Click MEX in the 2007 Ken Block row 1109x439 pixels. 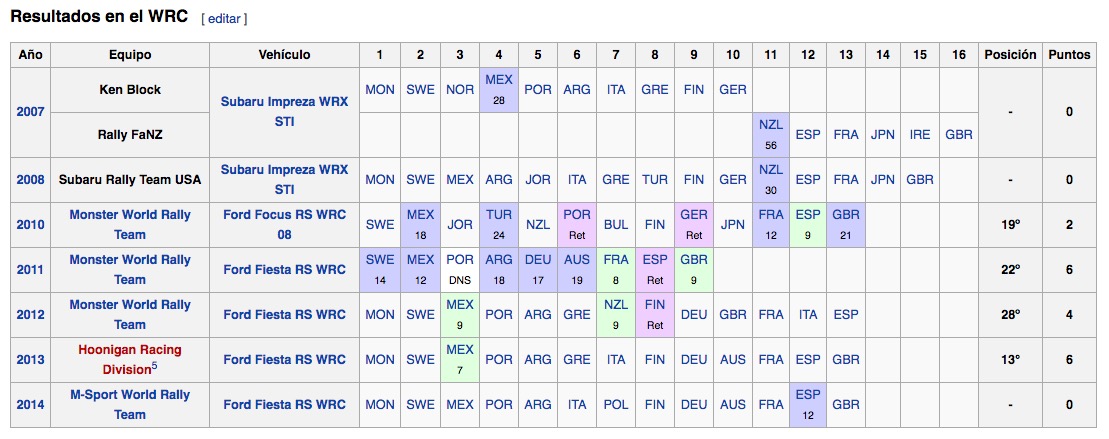499,79
